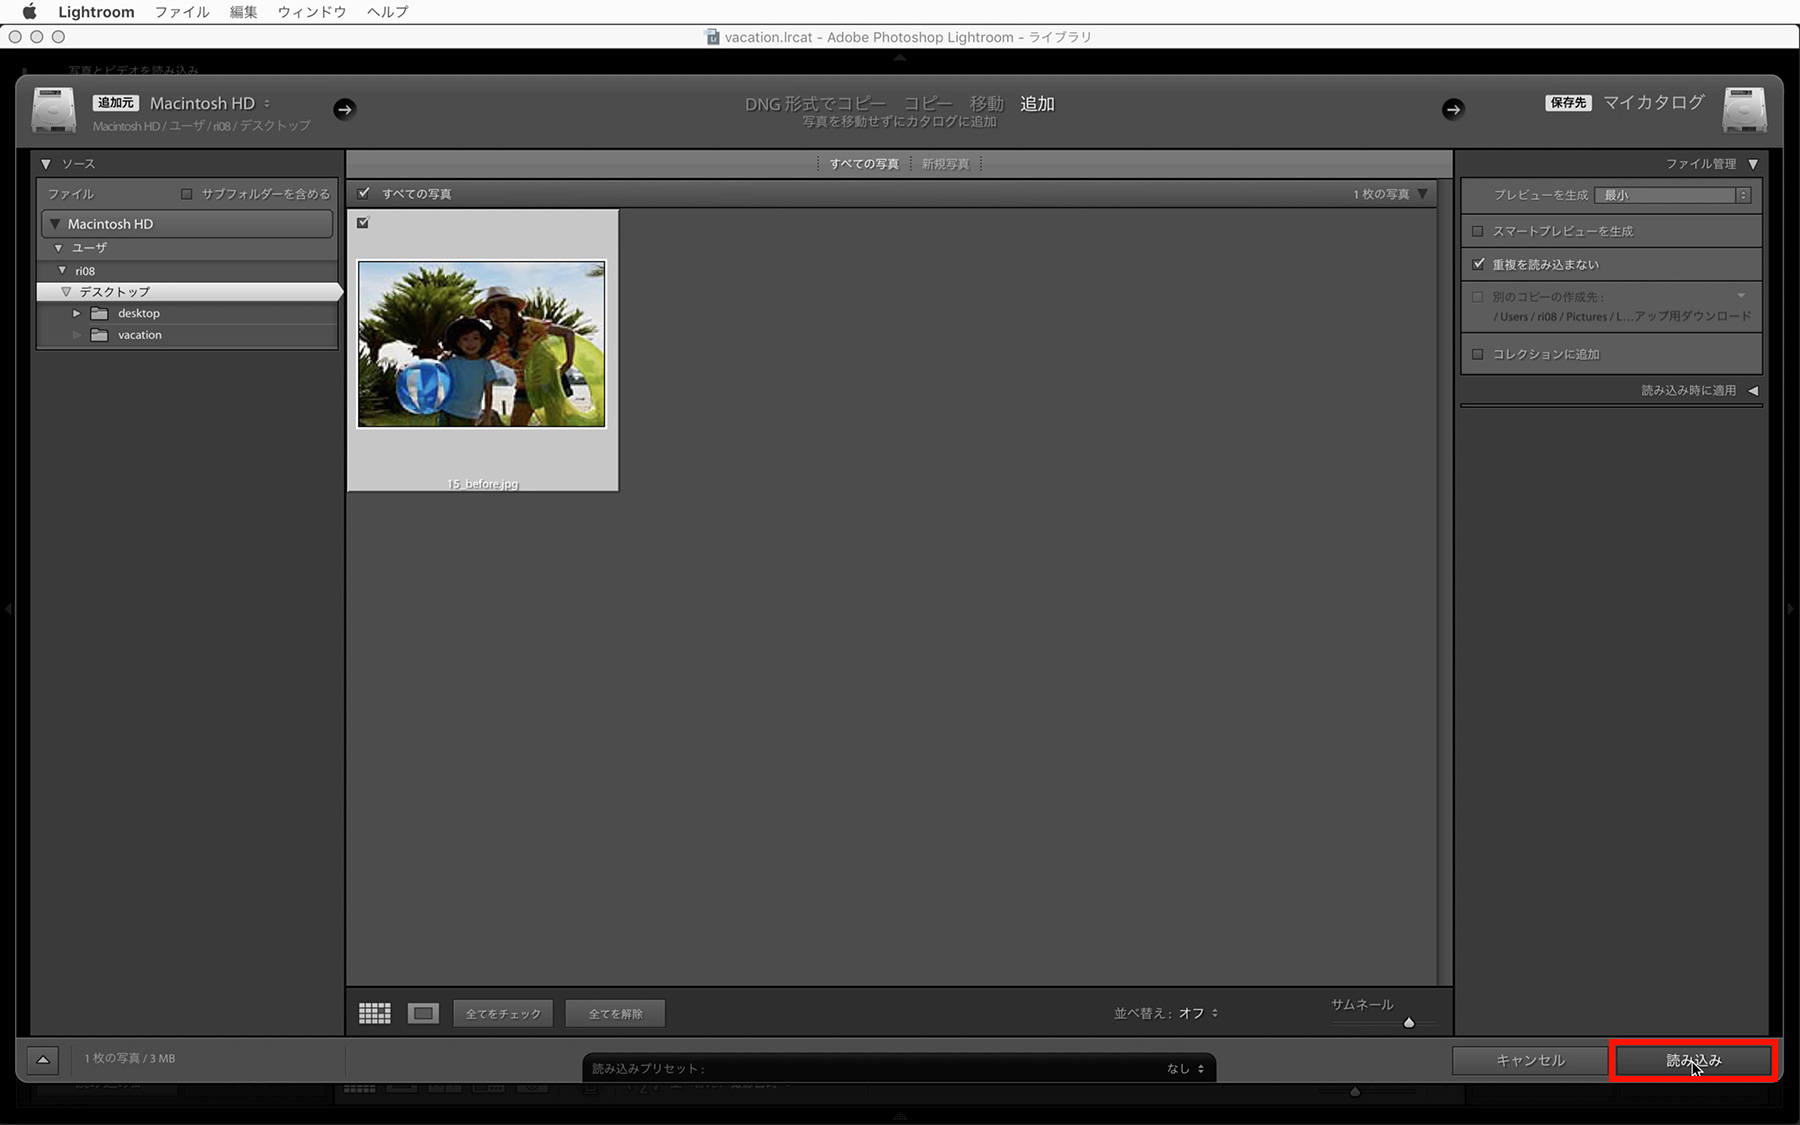Uncheck the 15_before.jpg thumbnail checkbox
Viewport: 1800px width, 1125px height.
point(363,223)
